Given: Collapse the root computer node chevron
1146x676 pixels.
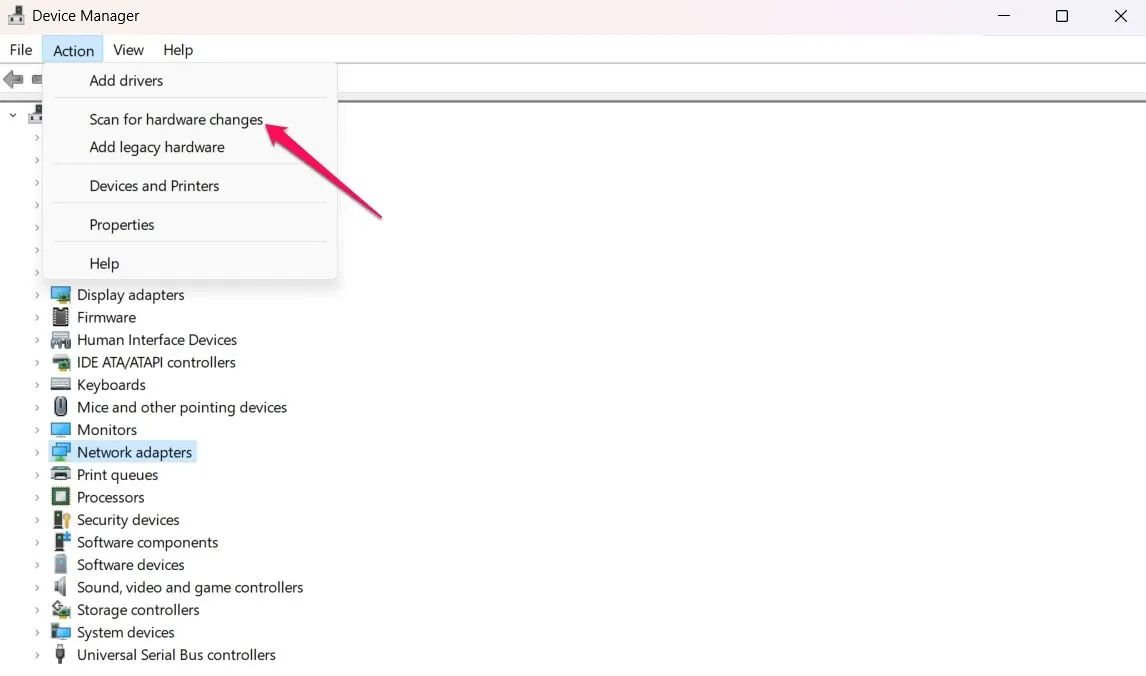Looking at the screenshot, I should click(12, 115).
